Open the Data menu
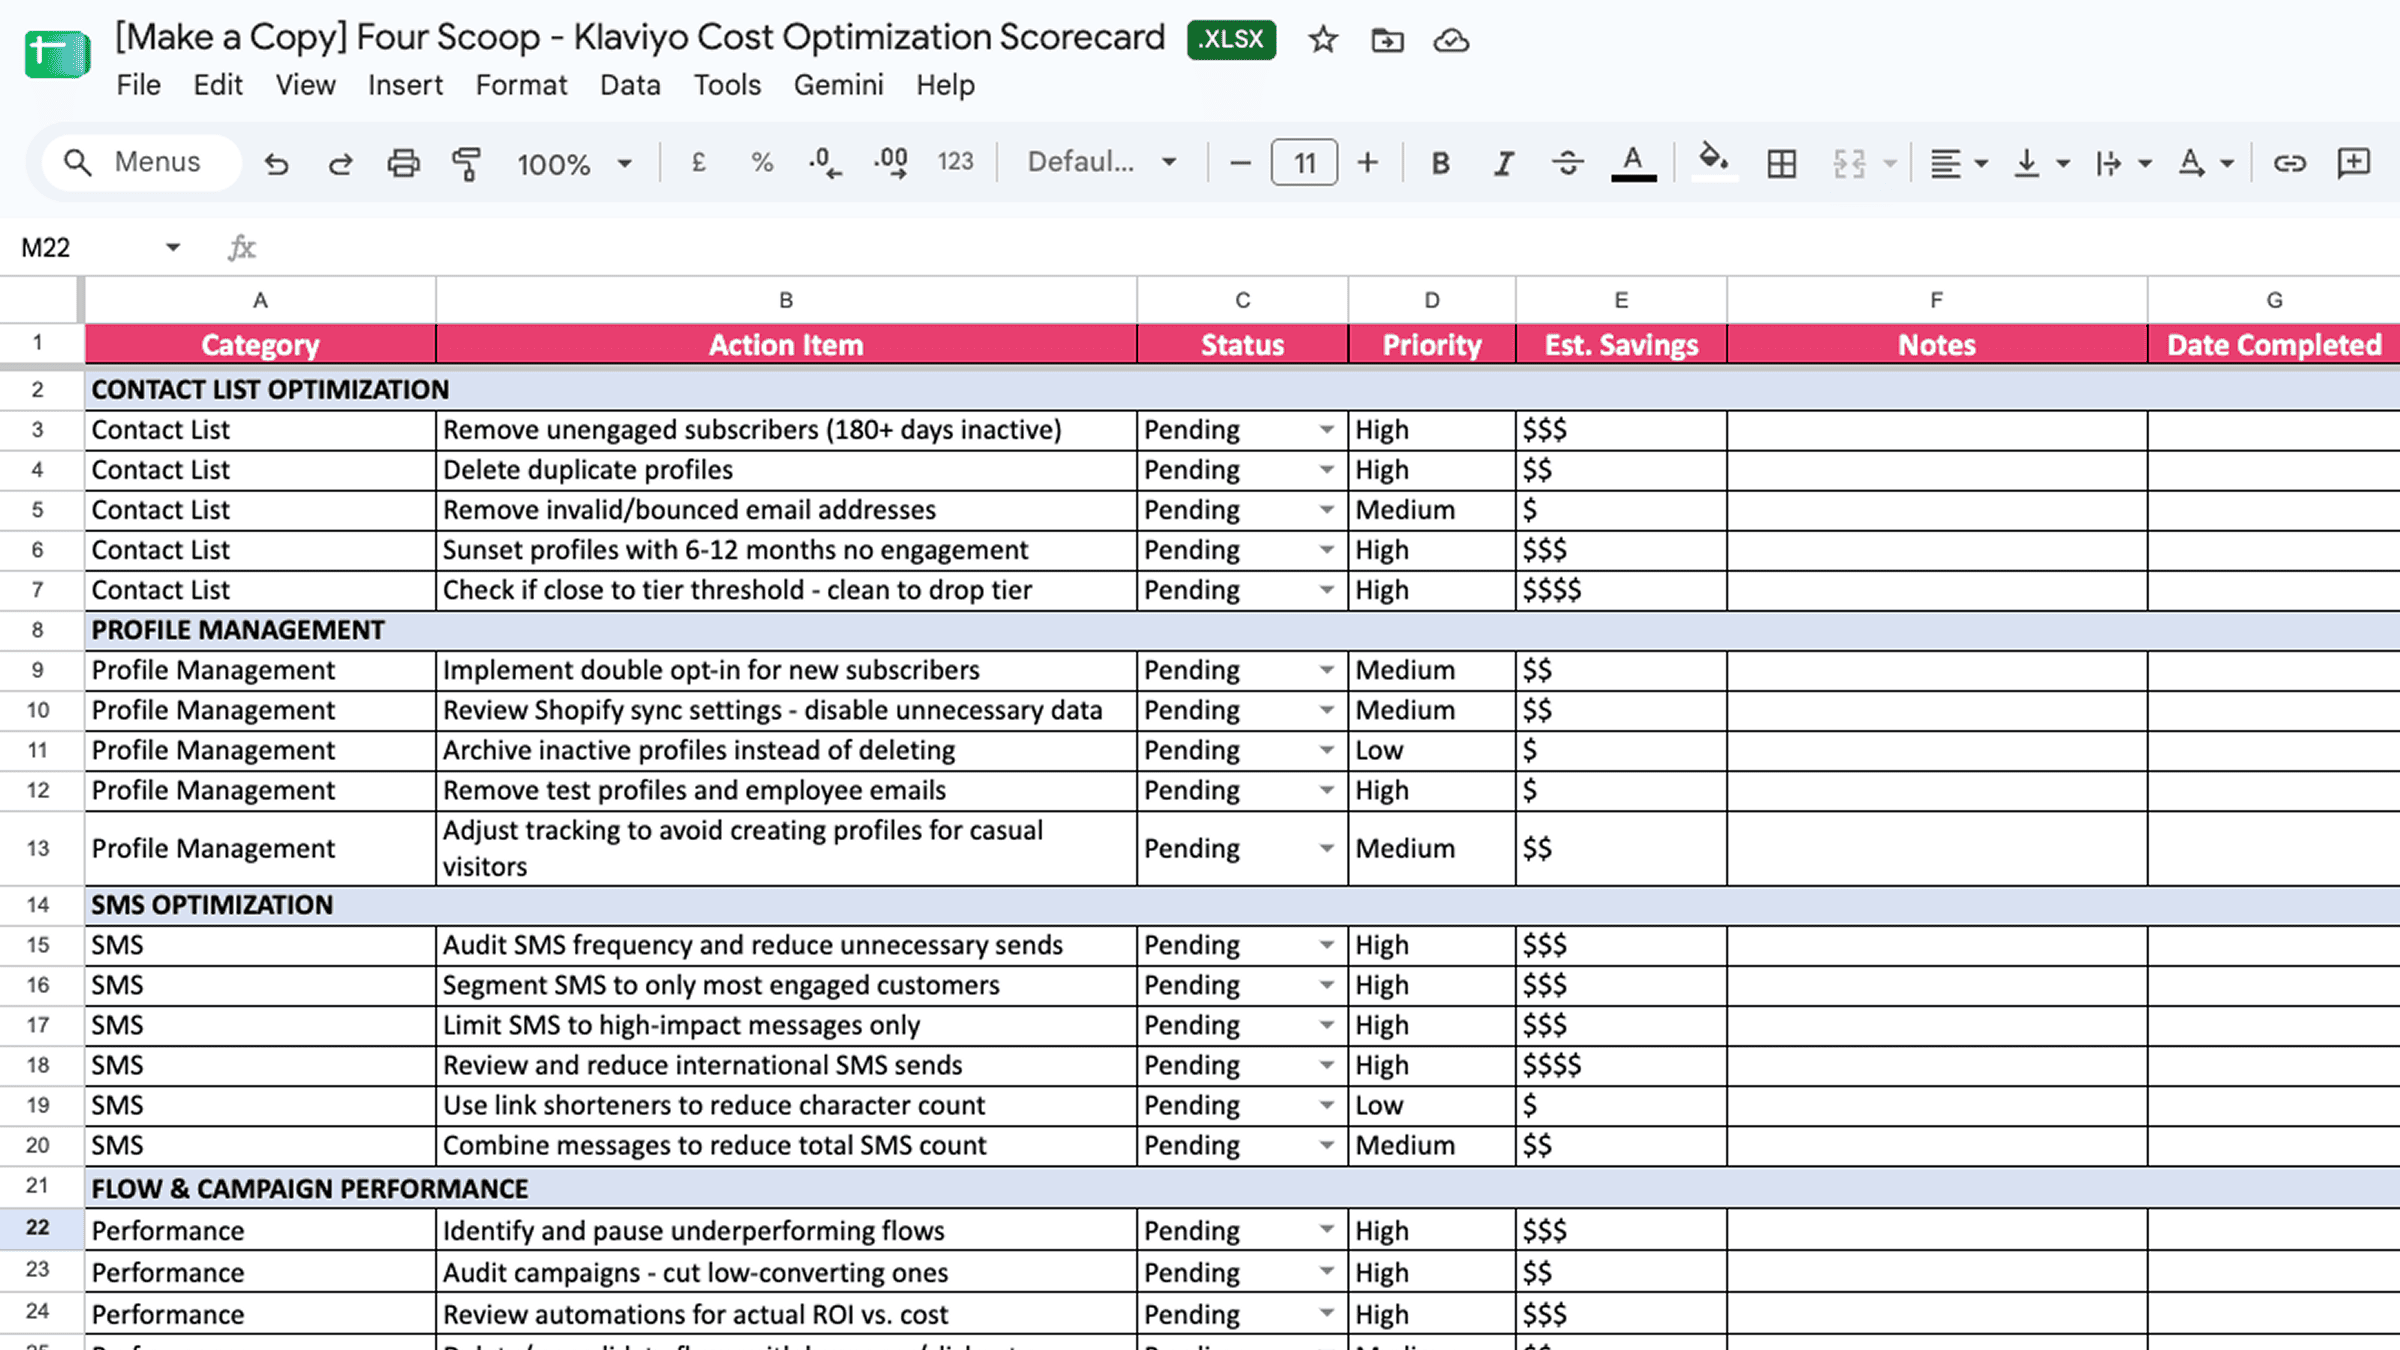The width and height of the screenshot is (2400, 1350). tap(630, 85)
